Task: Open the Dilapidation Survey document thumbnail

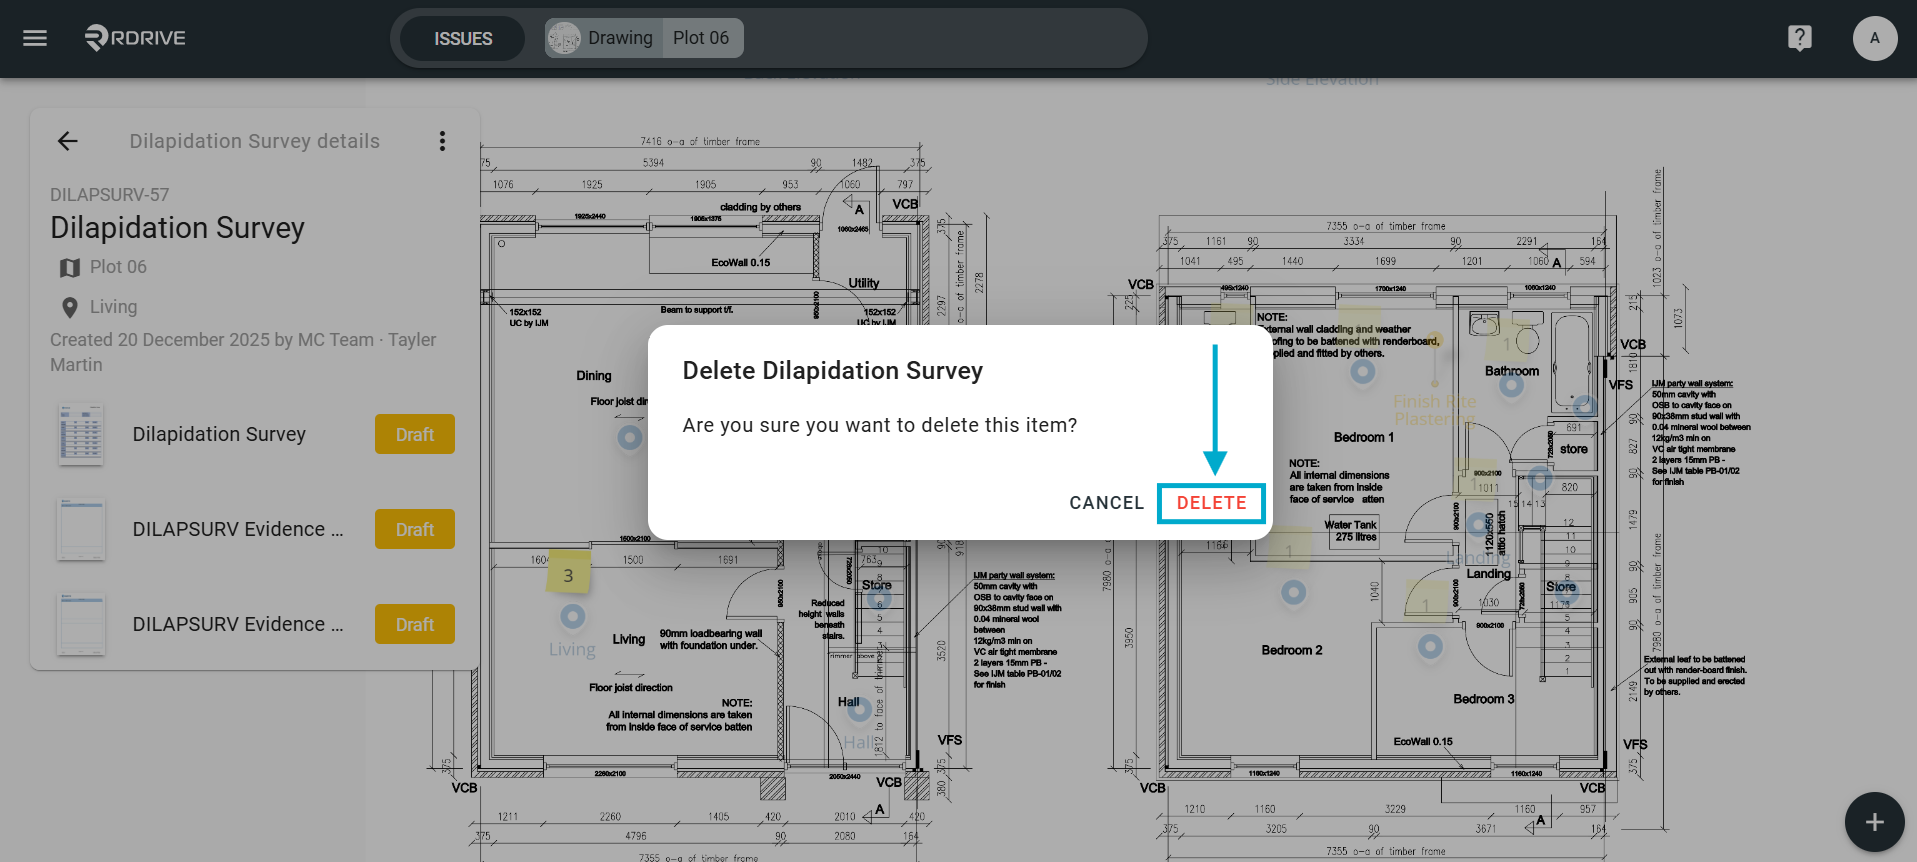Action: pyautogui.click(x=81, y=435)
